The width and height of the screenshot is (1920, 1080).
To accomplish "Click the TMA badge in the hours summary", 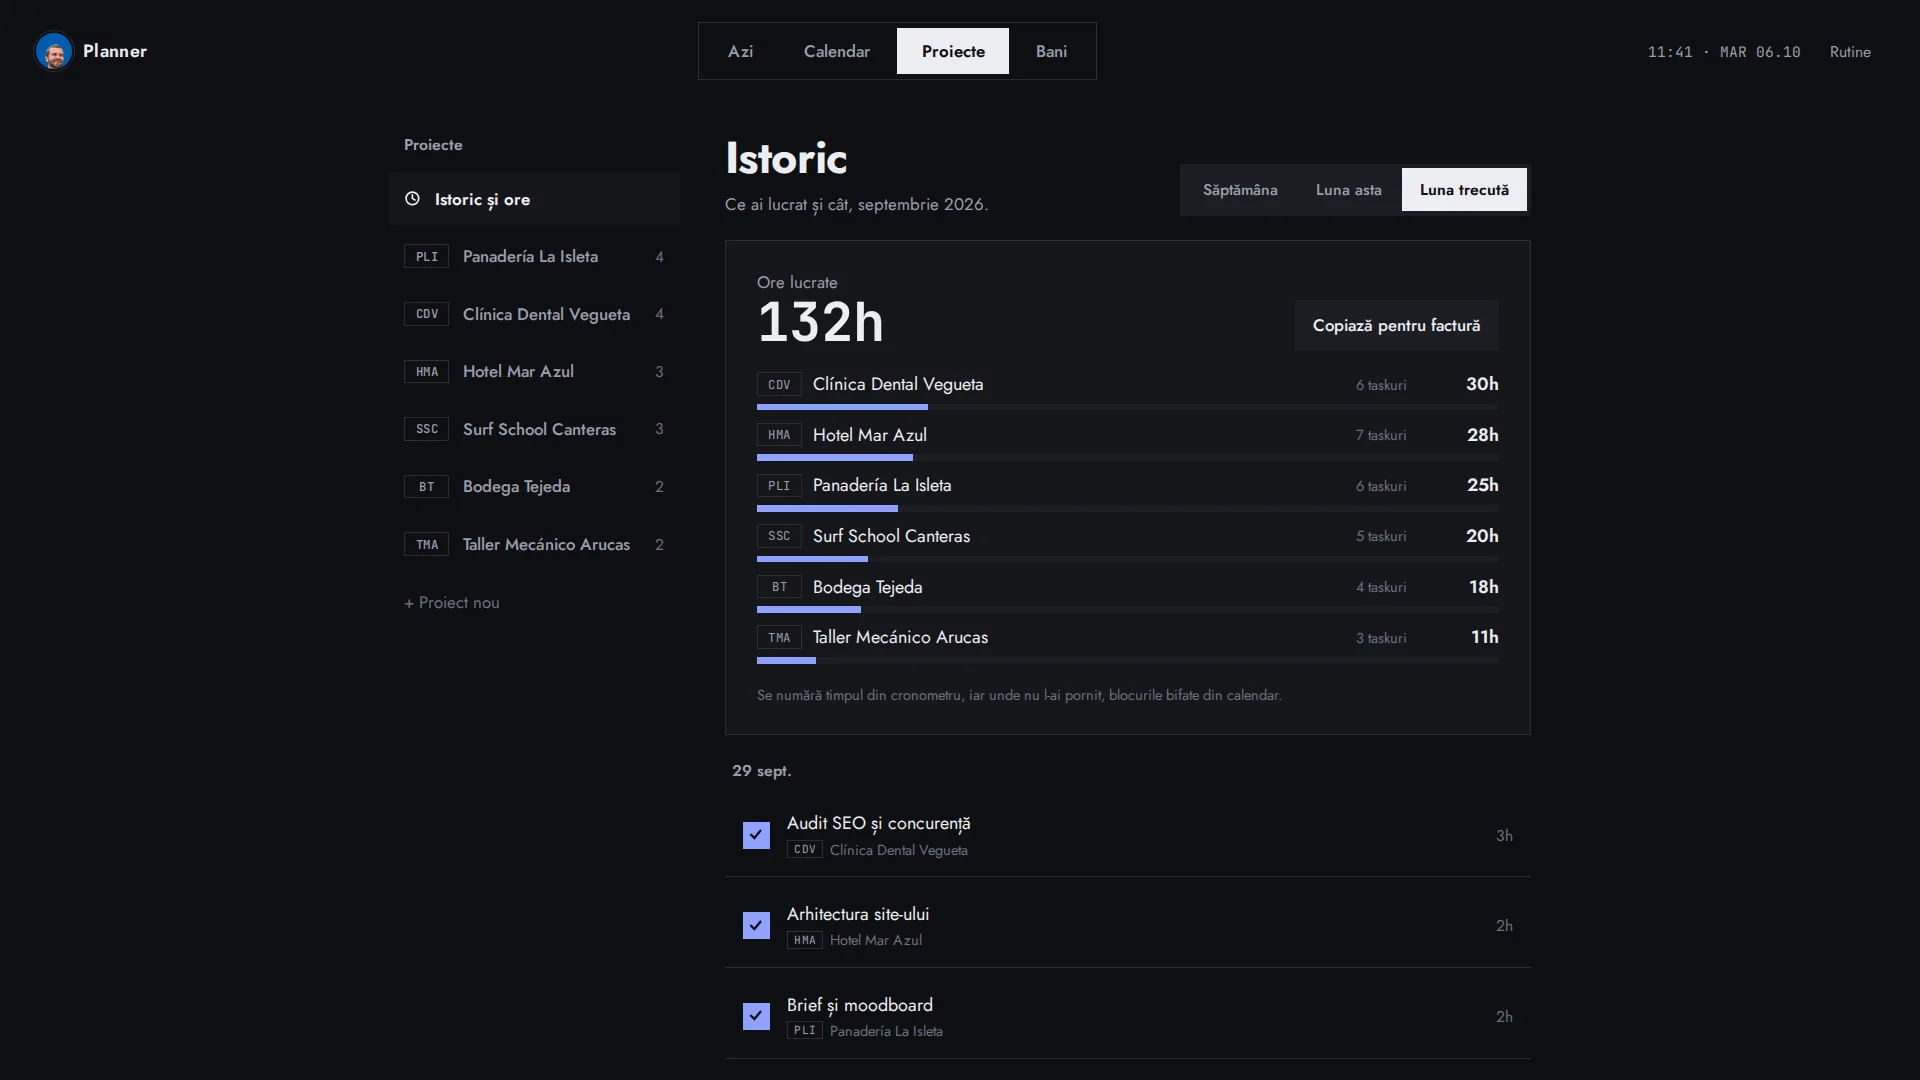I will tap(779, 638).
